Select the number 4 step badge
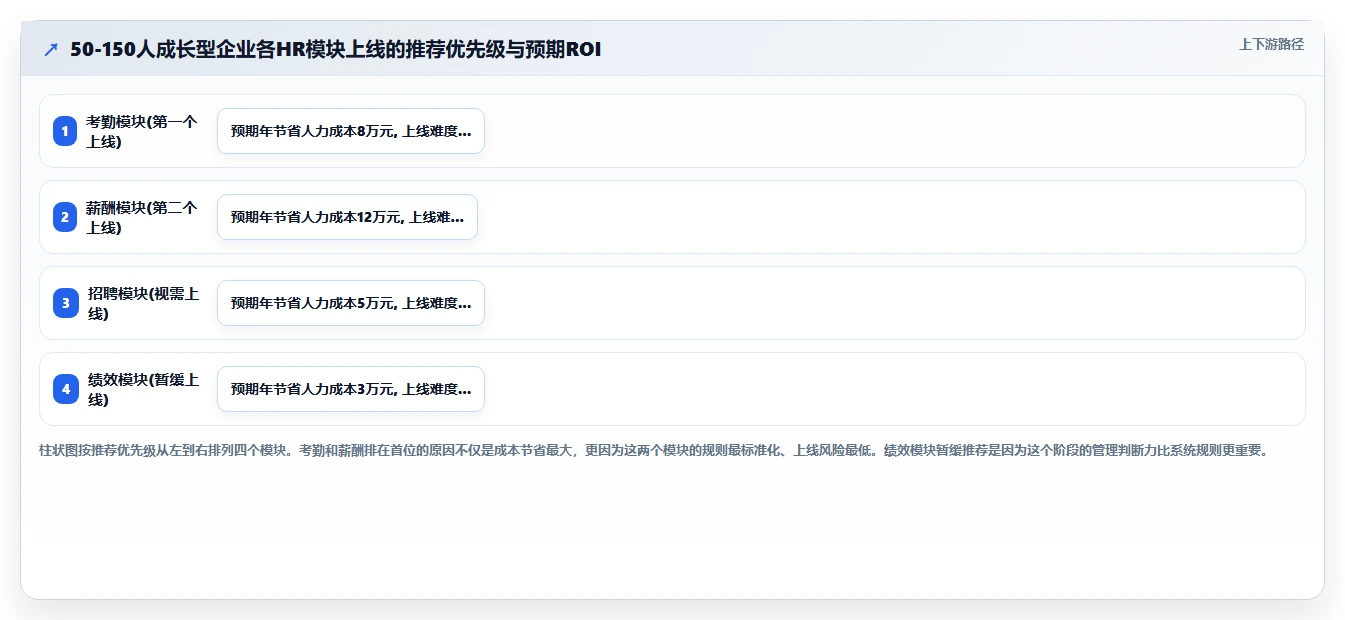 (x=65, y=389)
